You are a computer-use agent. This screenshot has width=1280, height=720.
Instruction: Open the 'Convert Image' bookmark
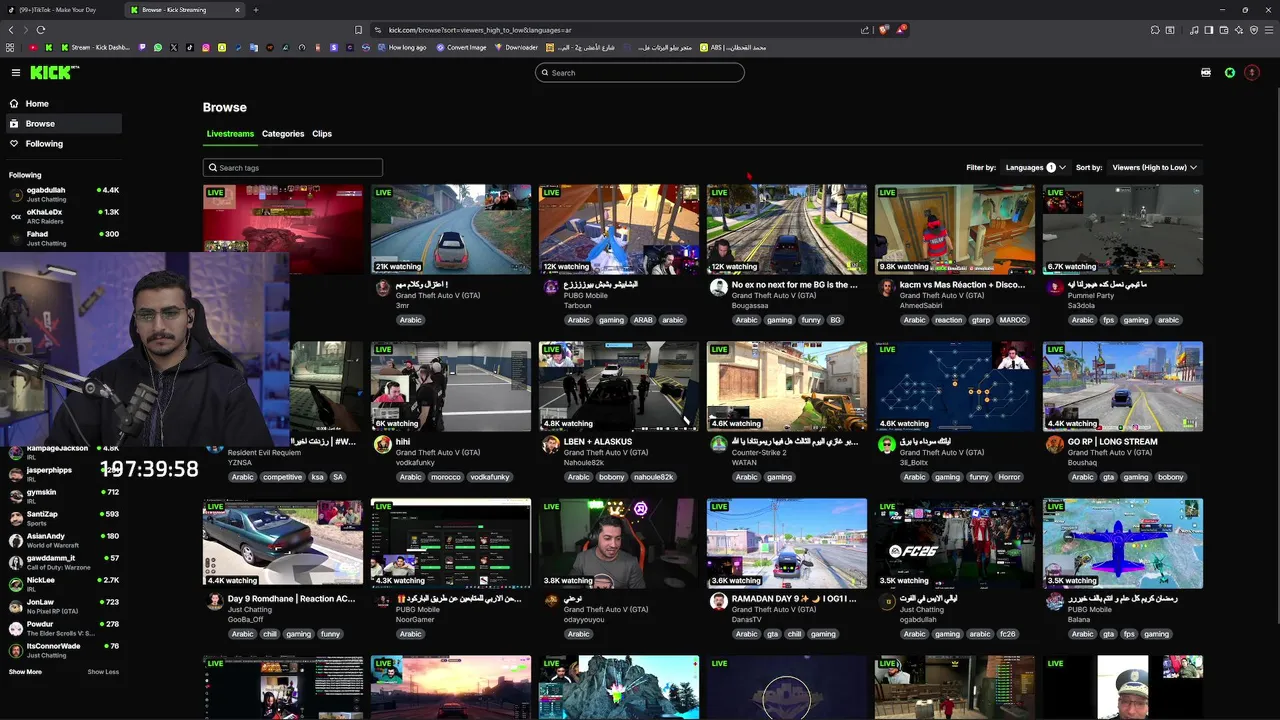(x=461, y=47)
